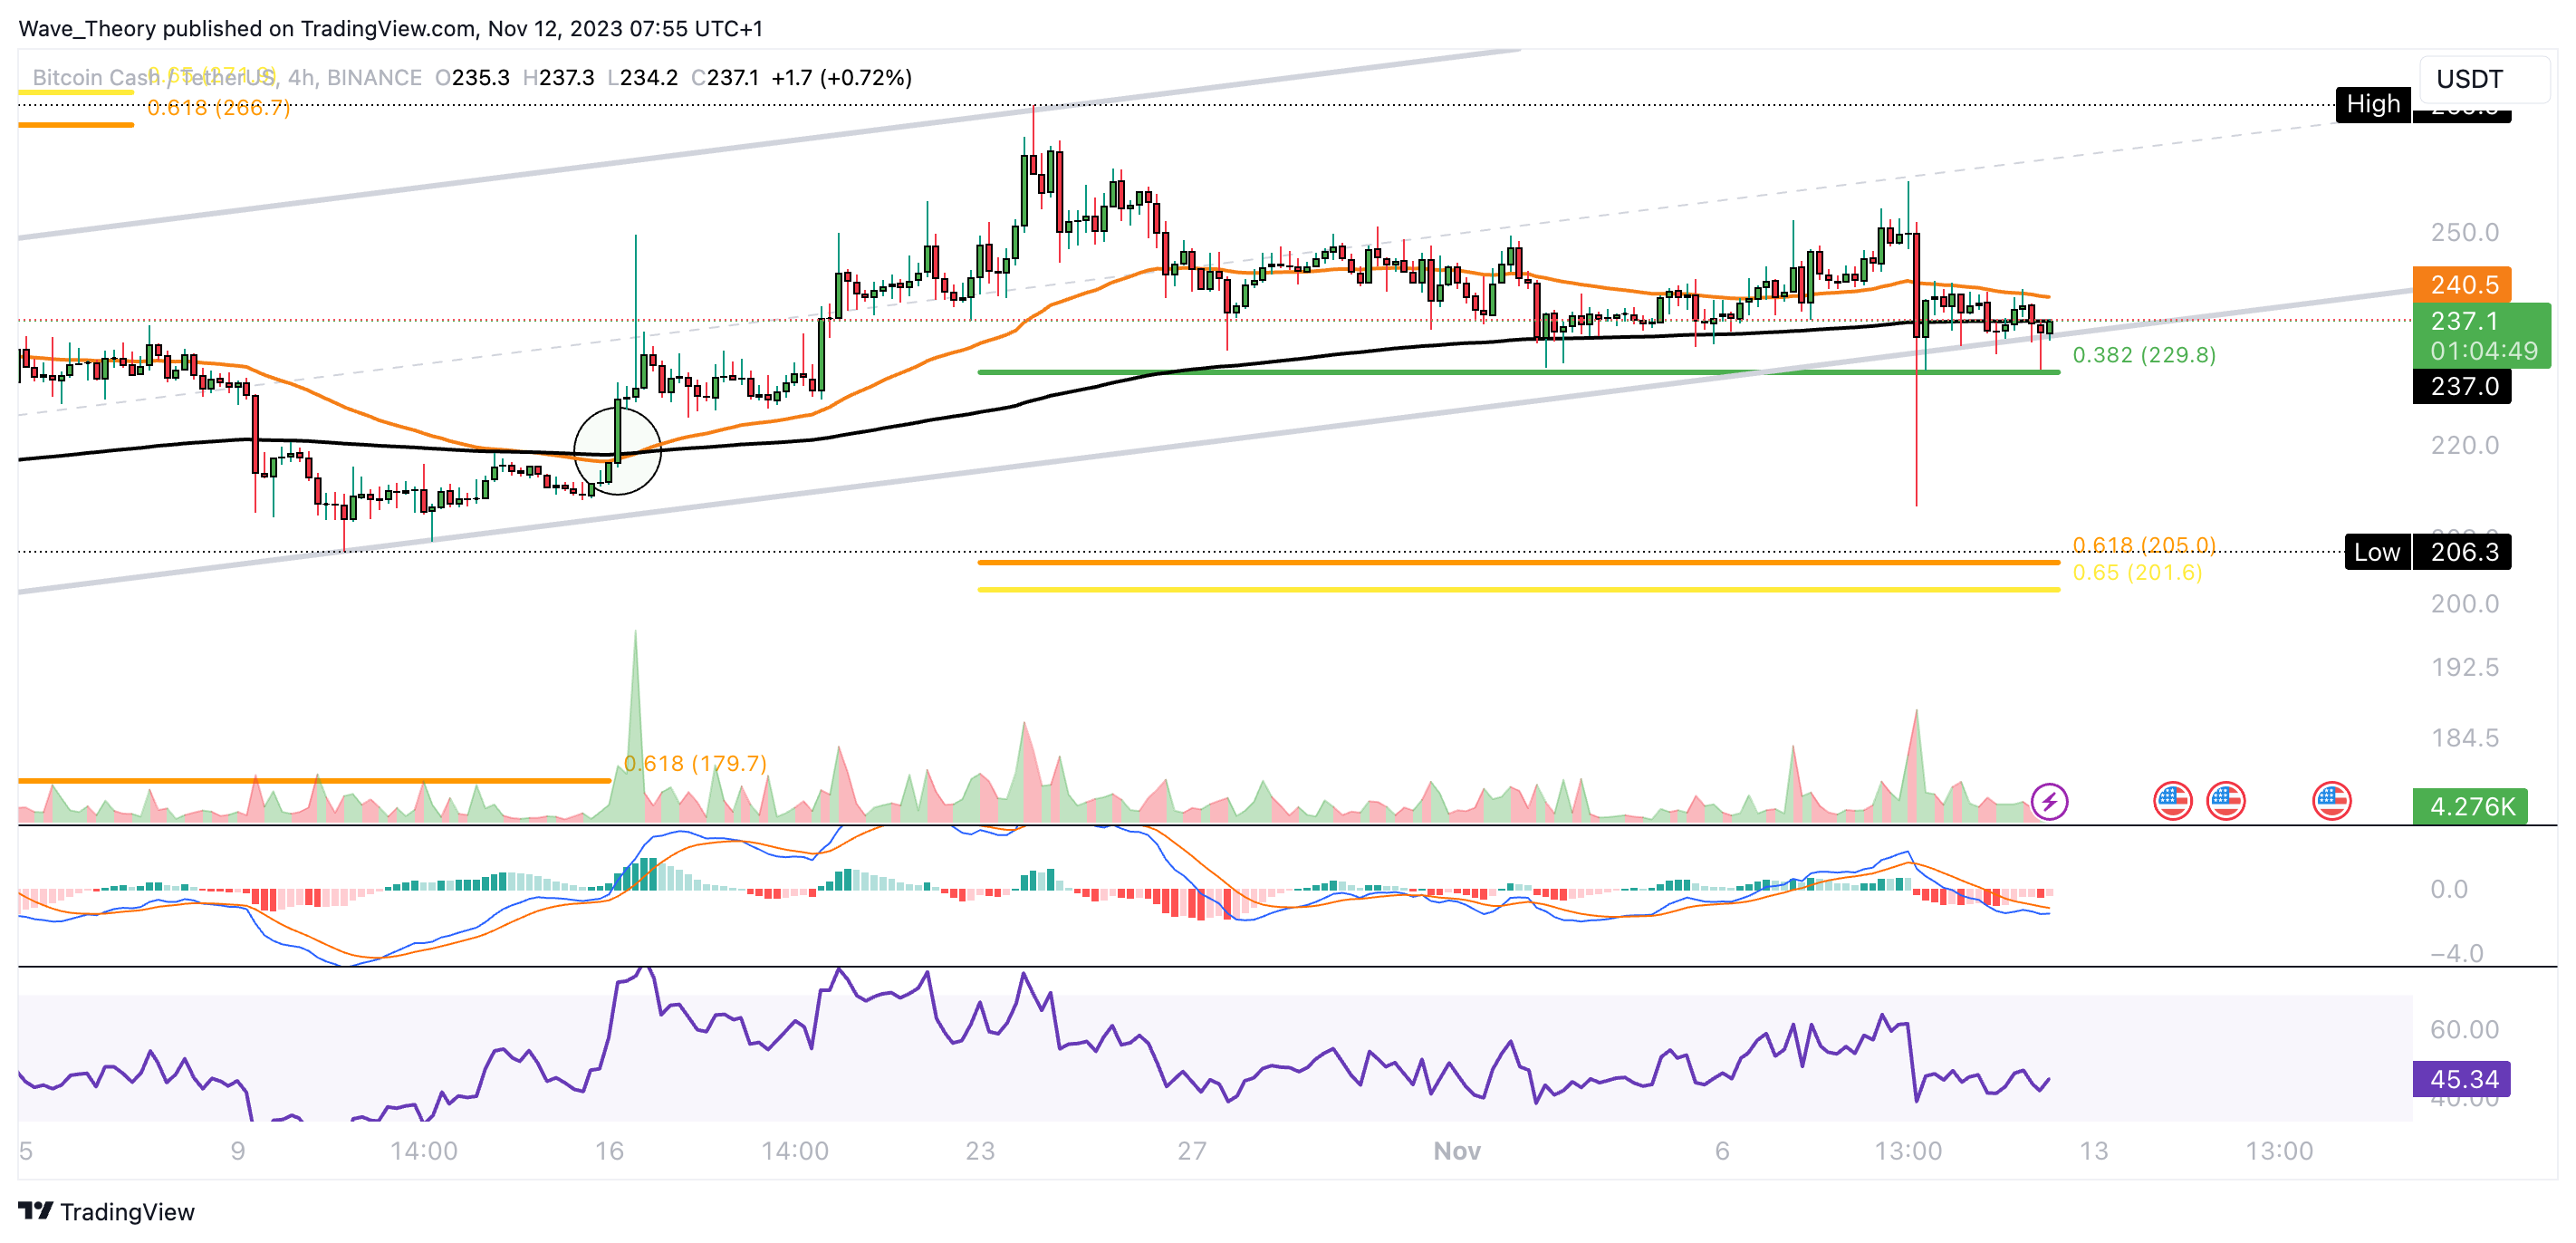Select the purple 45.34 RSI value label
The width and height of the screenshot is (2576, 1243).
pyautogui.click(x=2462, y=1079)
